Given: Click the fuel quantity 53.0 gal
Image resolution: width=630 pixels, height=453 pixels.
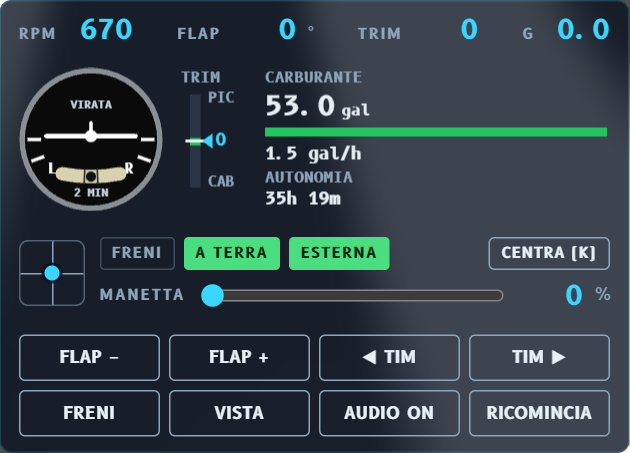Looking at the screenshot, I should (x=317, y=106).
